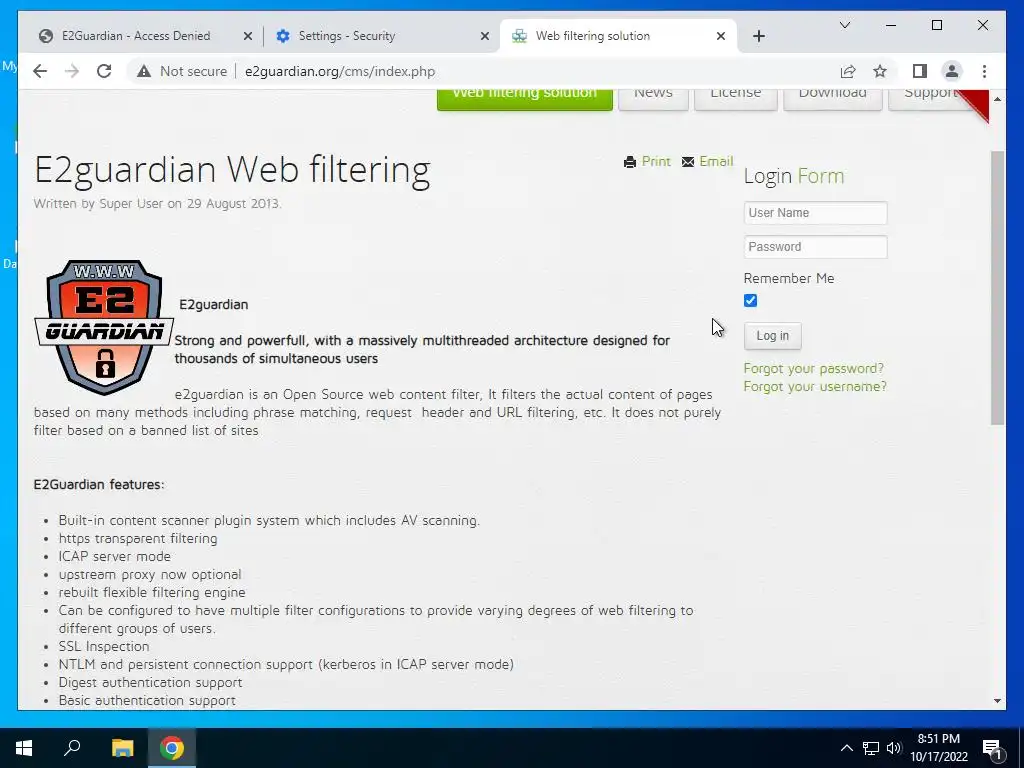Click the Digest authentication support list item
Screen dimensions: 1024x768
[x=150, y=682]
